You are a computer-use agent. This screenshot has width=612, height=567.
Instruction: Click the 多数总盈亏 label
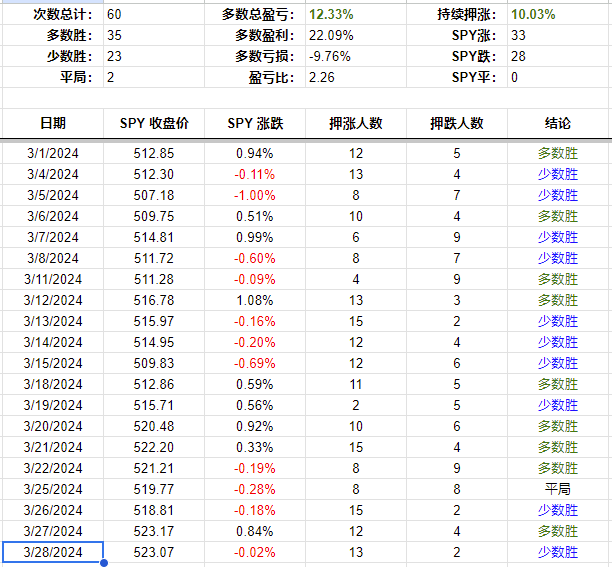pos(258,14)
